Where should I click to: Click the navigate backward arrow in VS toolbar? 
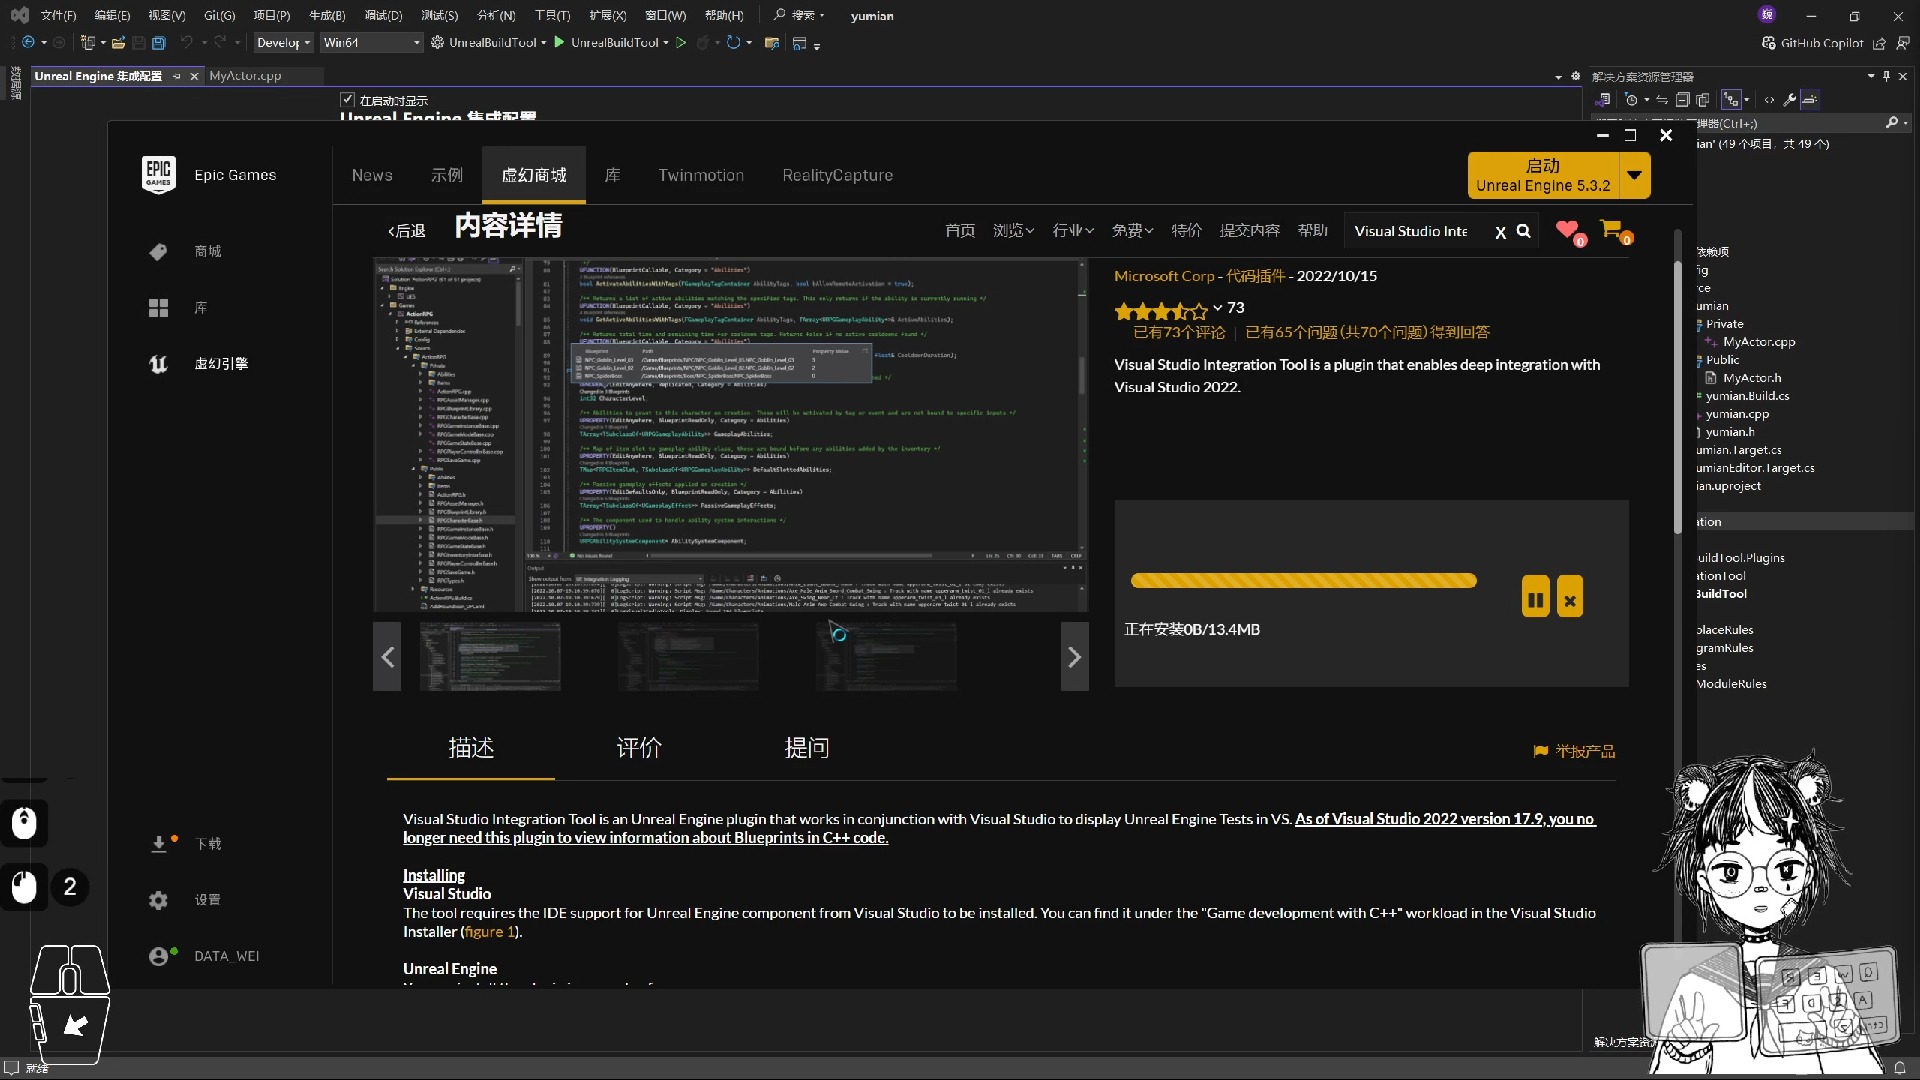(x=28, y=43)
